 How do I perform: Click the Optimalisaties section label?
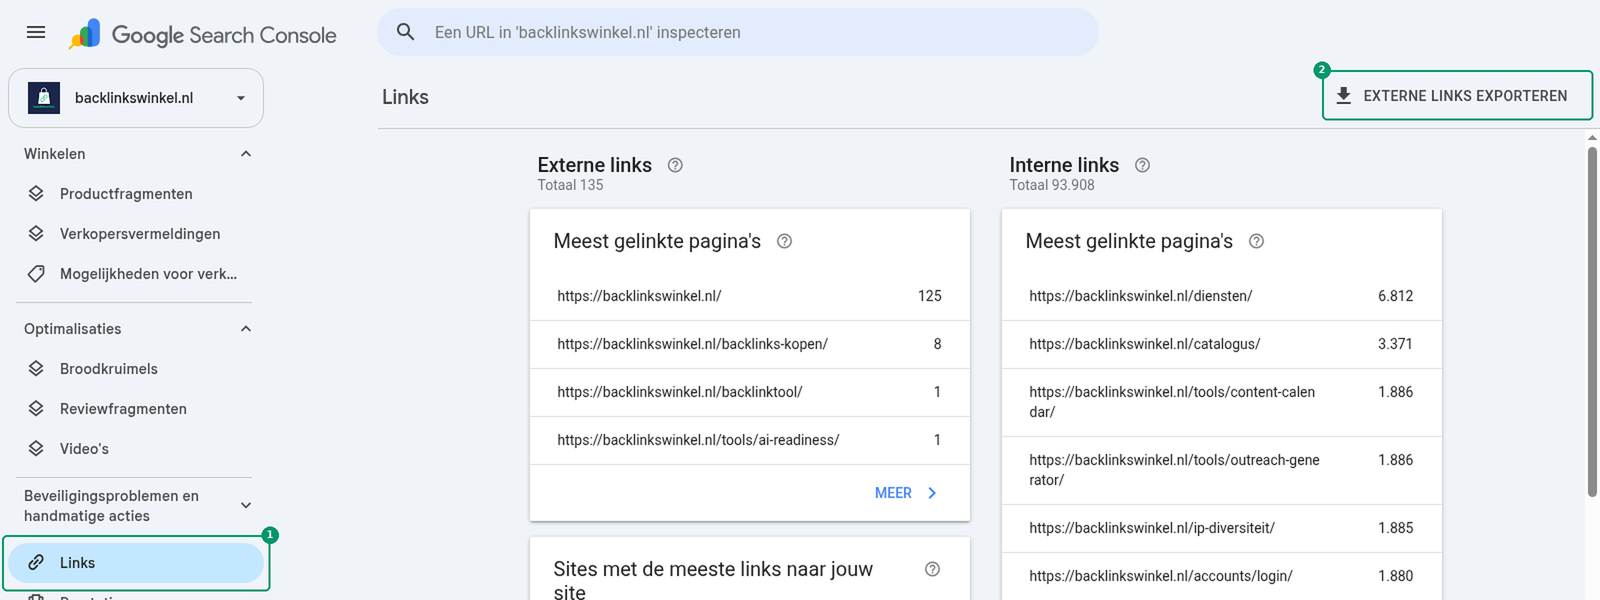click(x=73, y=329)
